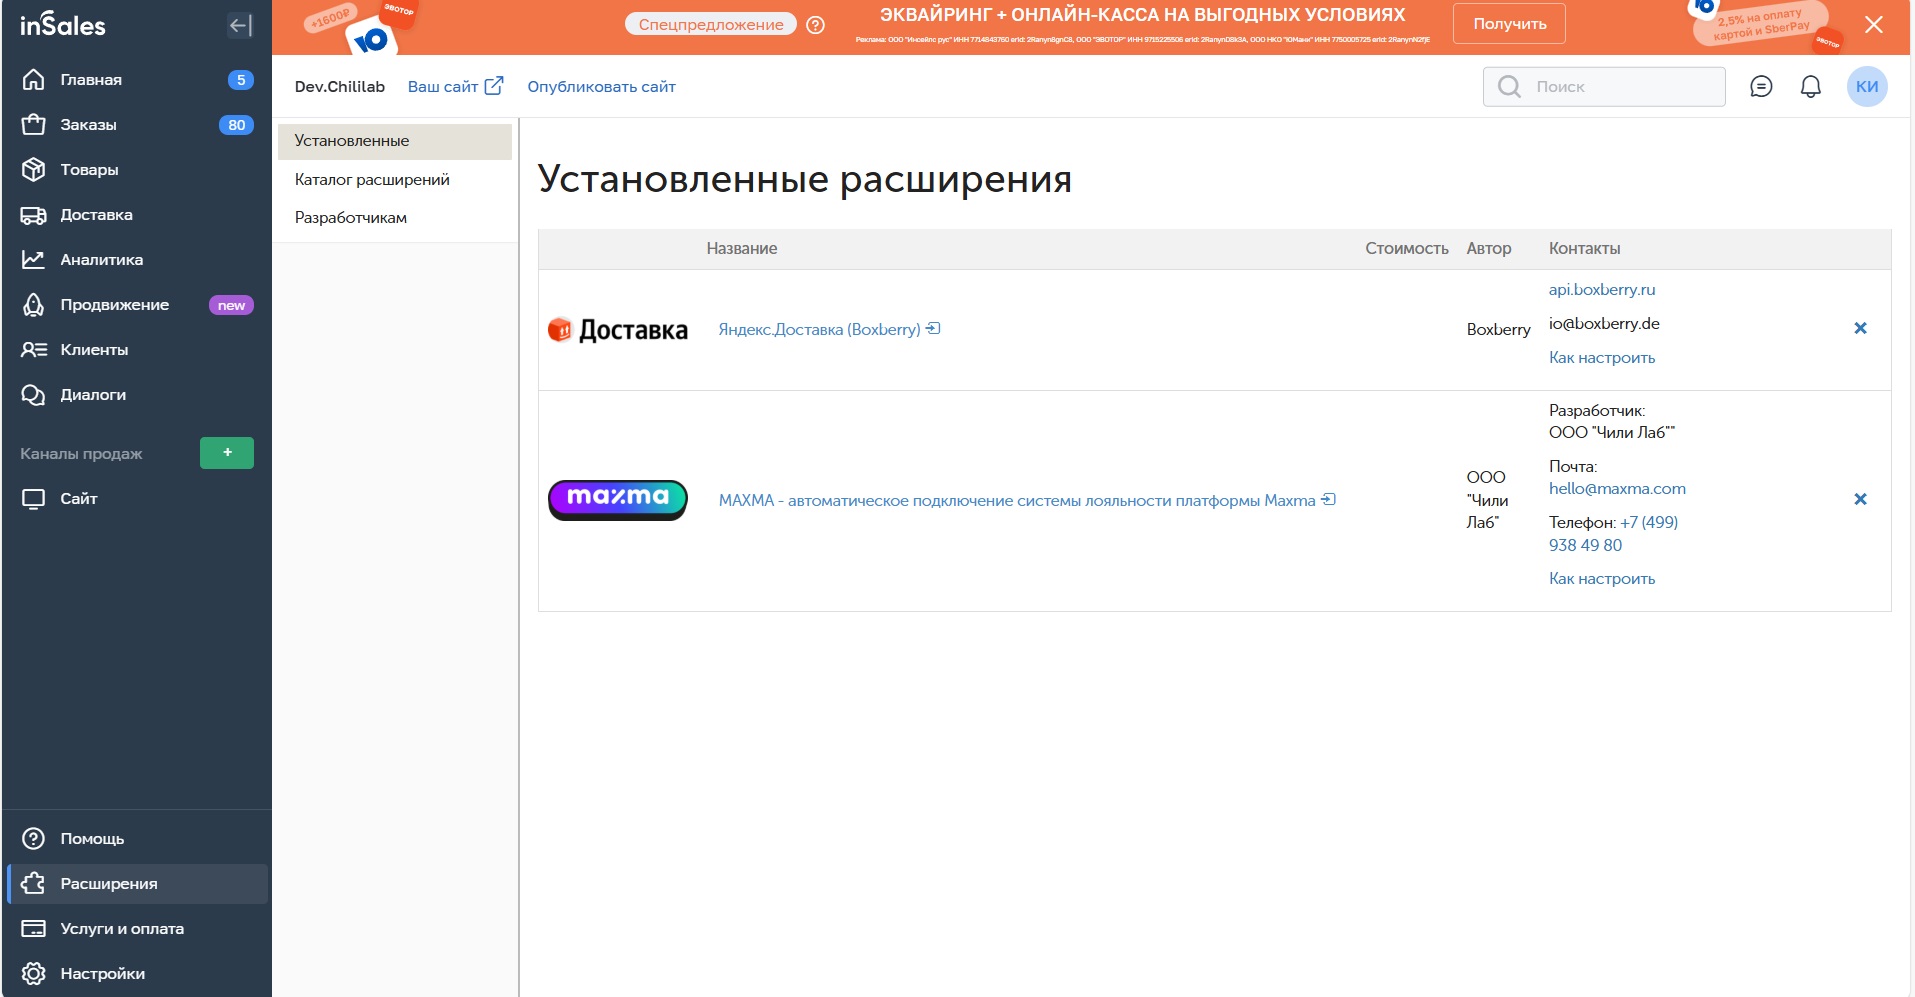Image resolution: width=1915 pixels, height=997 pixels.
Task: Open Аналитика sidebar item
Action: click(x=101, y=260)
